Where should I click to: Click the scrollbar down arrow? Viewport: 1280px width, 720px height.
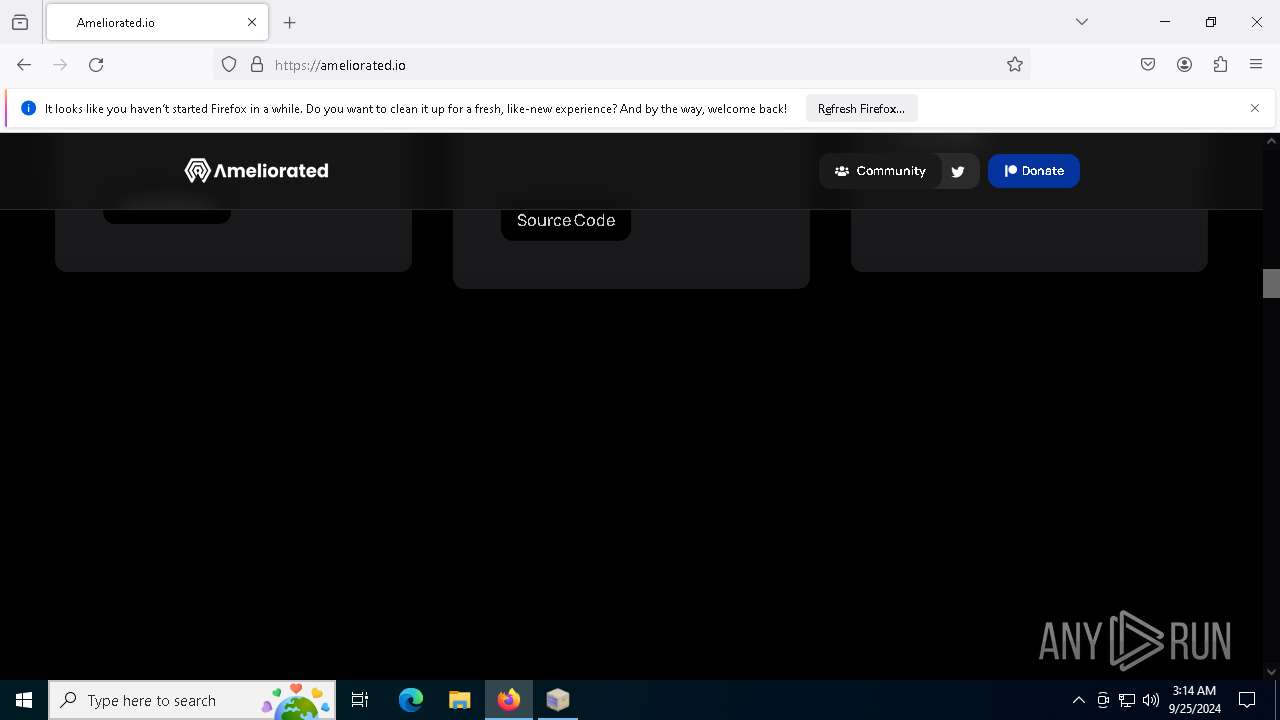tap(1271, 672)
